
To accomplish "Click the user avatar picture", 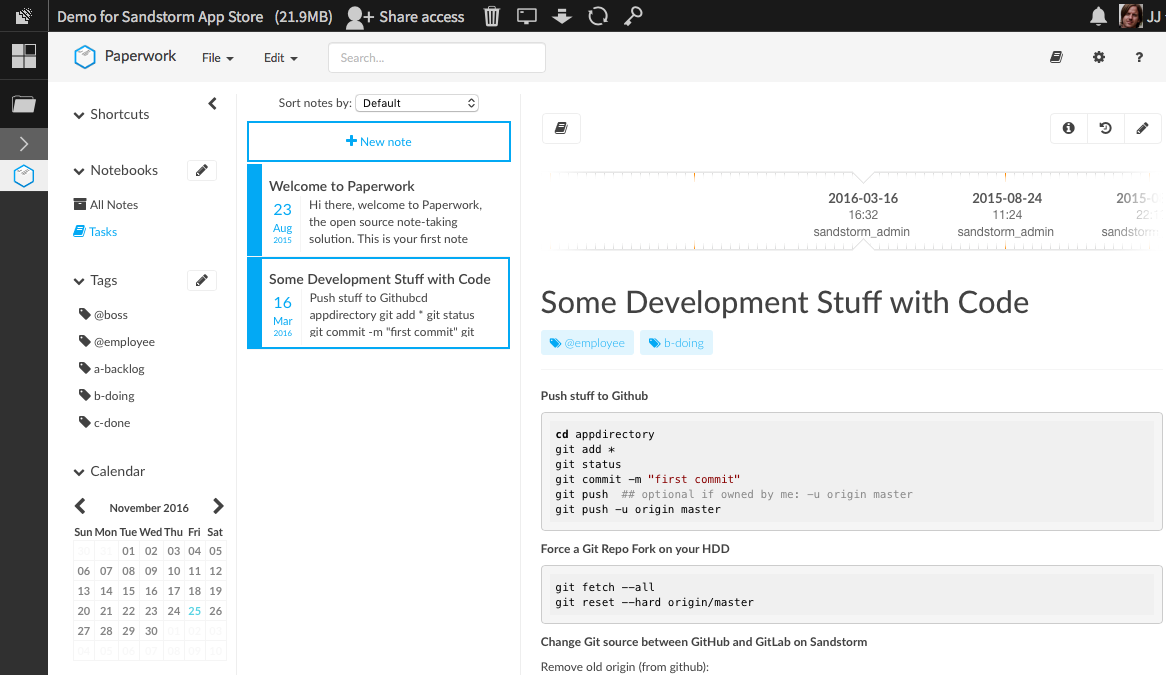I will click(x=1130, y=16).
